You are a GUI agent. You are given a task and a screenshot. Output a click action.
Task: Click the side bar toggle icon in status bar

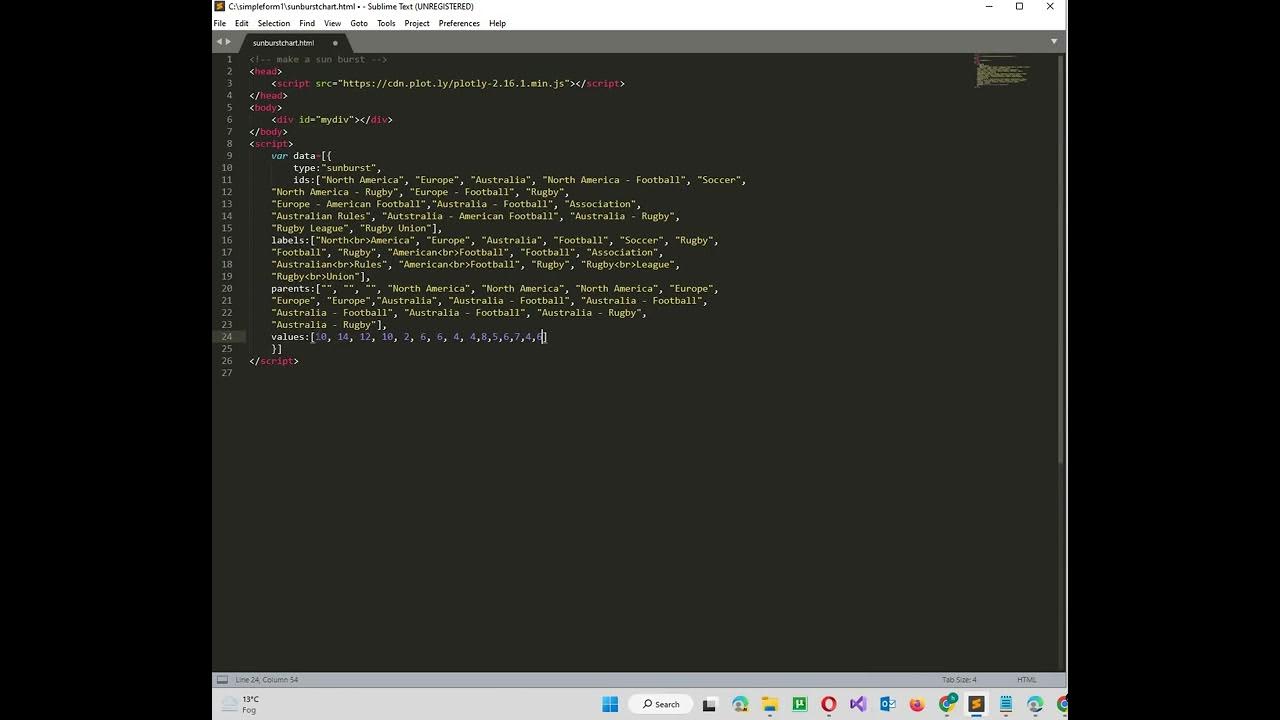point(222,680)
